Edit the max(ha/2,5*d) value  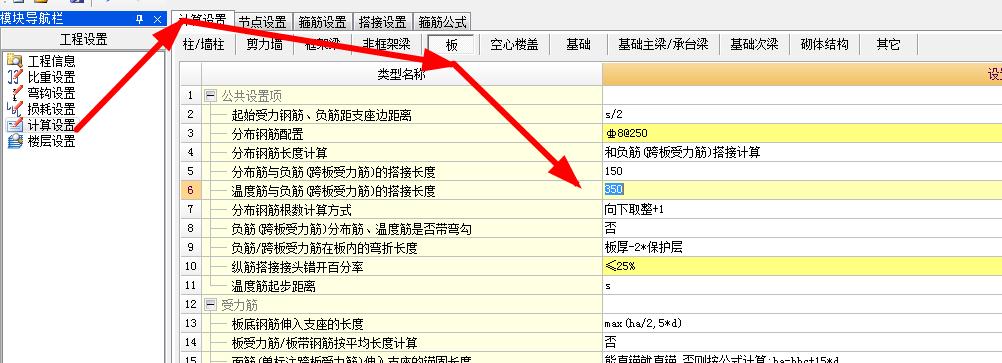coord(802,323)
